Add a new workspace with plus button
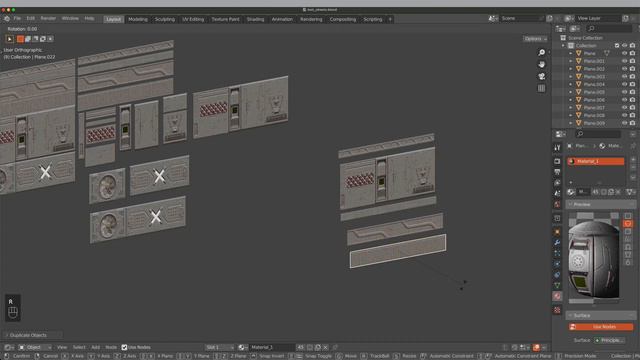Screen dimensions: 640x360 click(x=390, y=19)
